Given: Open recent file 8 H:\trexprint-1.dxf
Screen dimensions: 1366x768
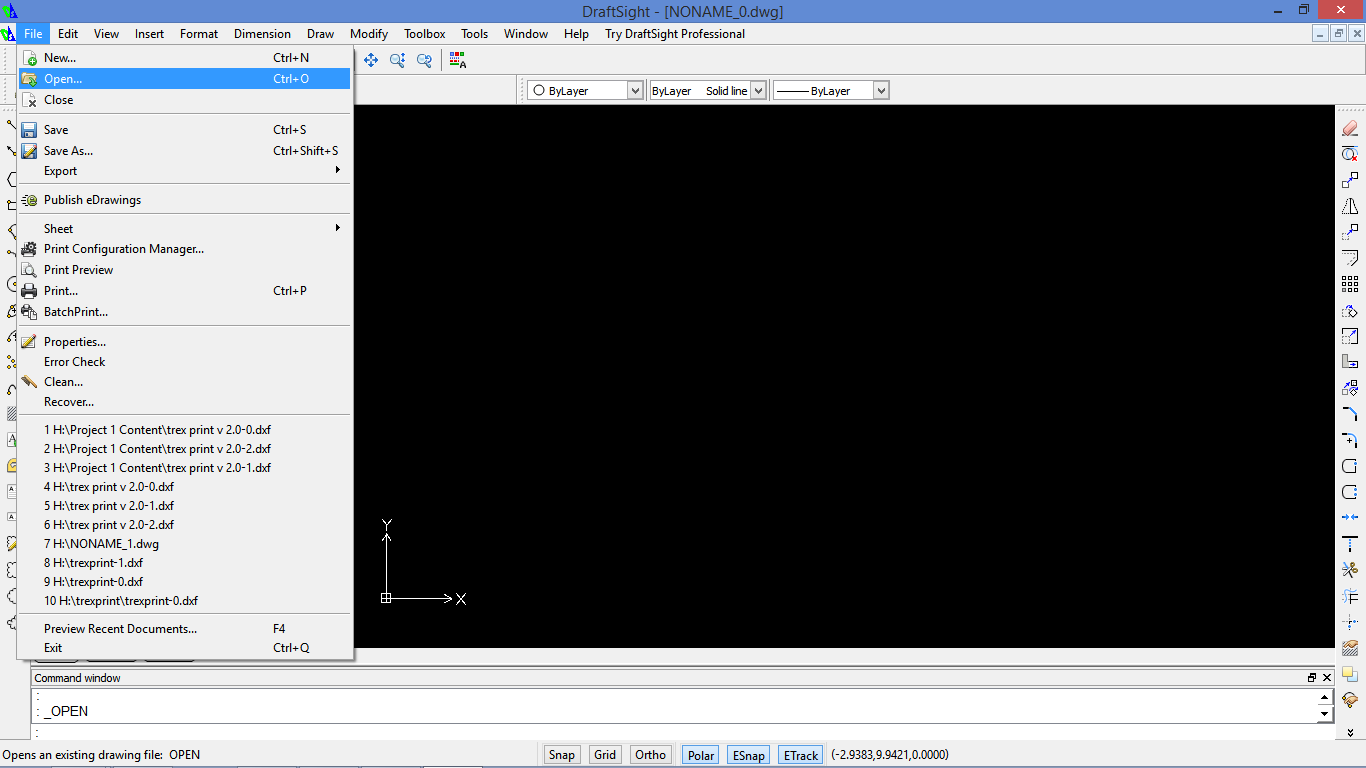Looking at the screenshot, I should tap(185, 563).
